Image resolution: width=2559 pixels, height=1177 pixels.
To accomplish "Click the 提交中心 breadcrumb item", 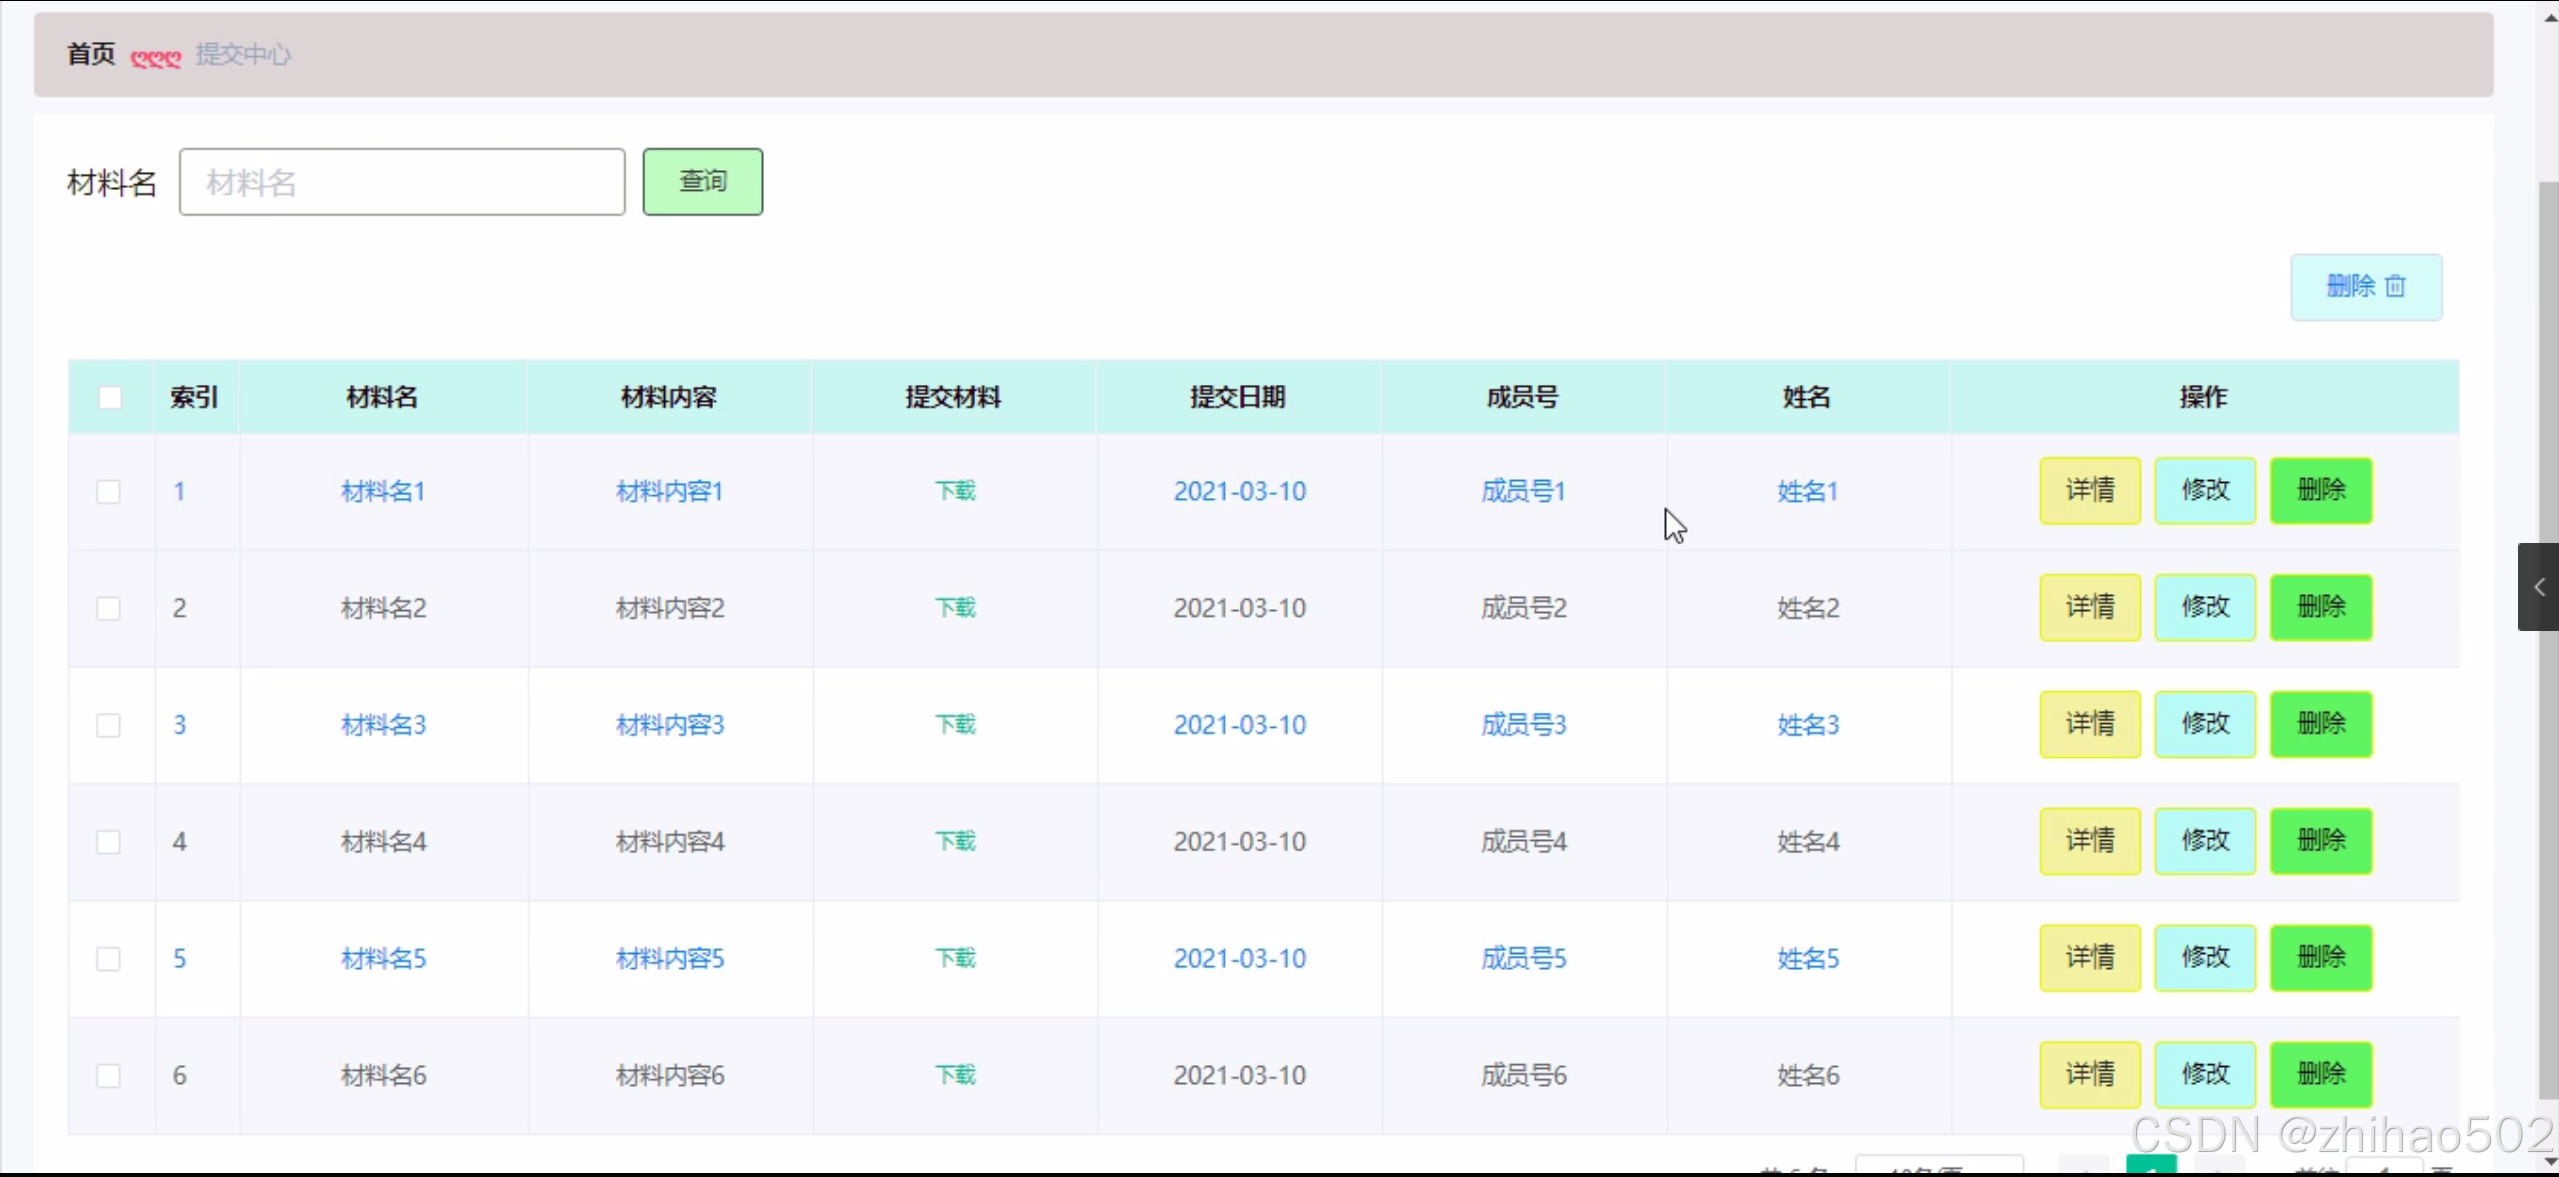I will pos(243,54).
